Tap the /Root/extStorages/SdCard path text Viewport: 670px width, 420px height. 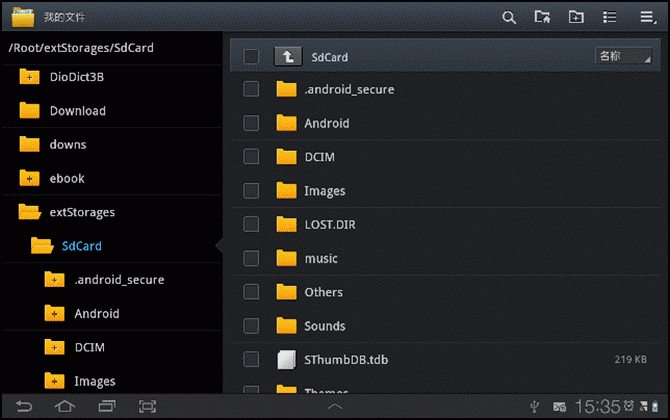[81, 48]
